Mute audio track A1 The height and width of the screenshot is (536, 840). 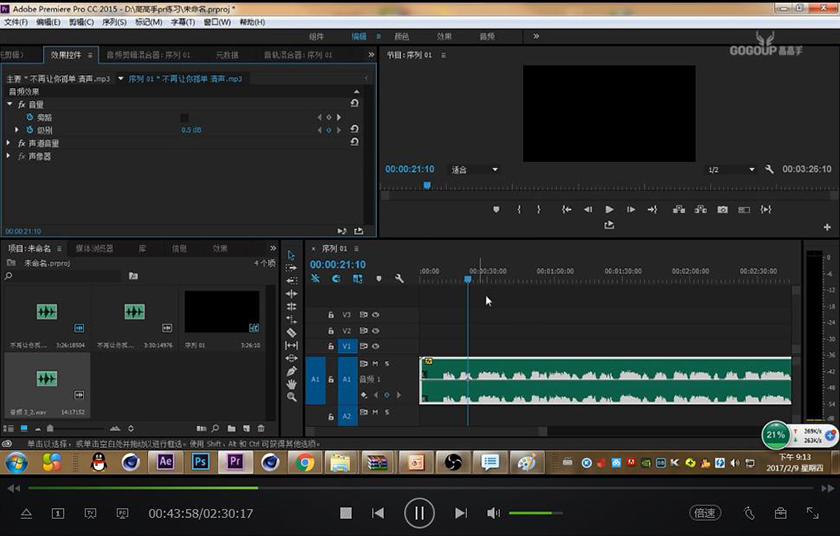click(x=375, y=364)
